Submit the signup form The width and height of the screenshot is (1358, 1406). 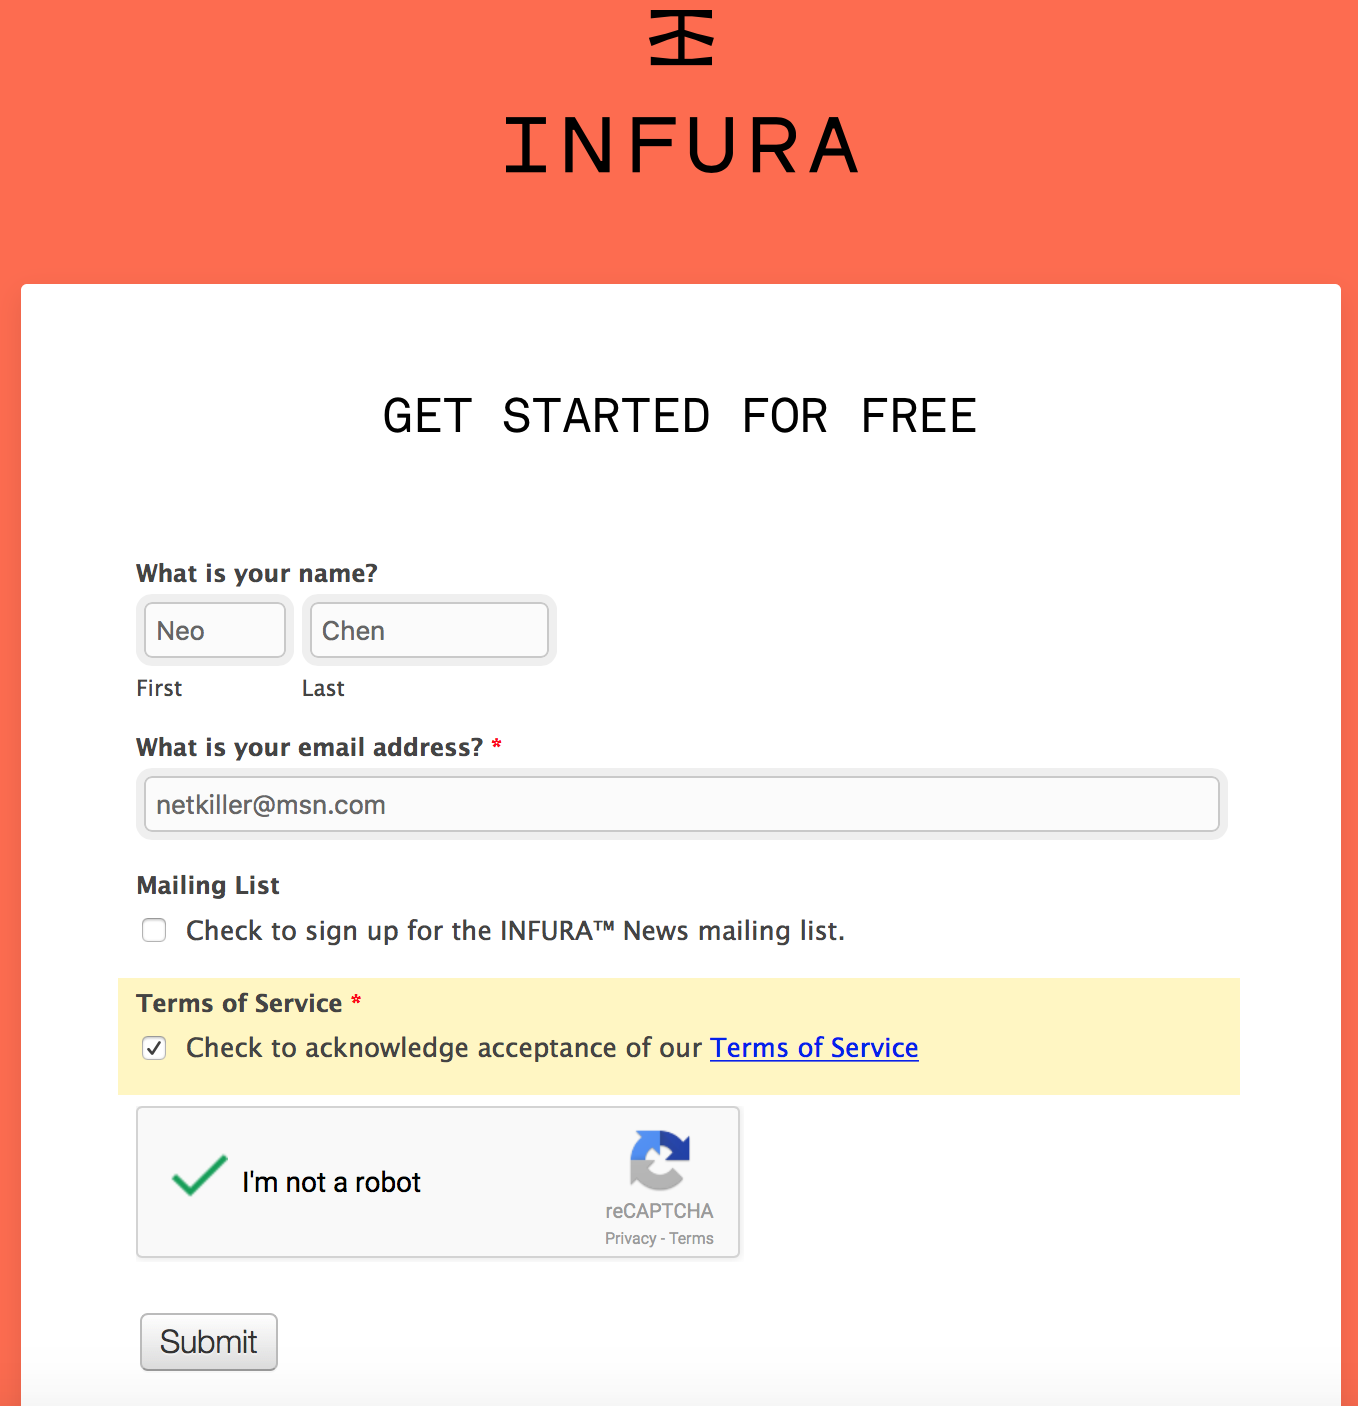(209, 1342)
